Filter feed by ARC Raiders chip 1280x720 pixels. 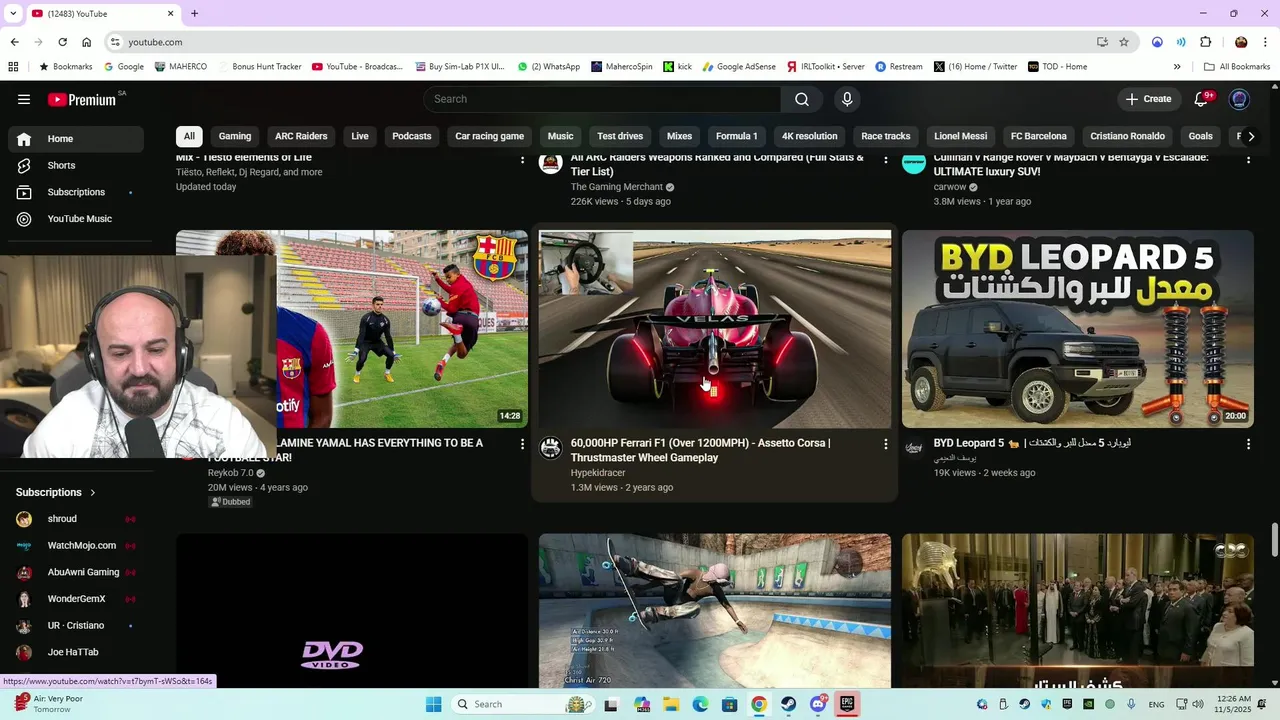301,136
